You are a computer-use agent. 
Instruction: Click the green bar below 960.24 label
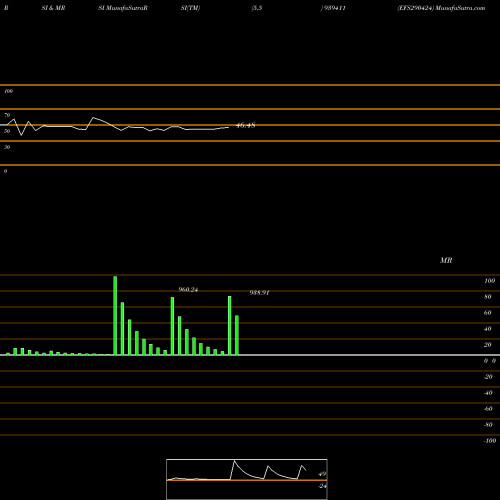(172, 326)
